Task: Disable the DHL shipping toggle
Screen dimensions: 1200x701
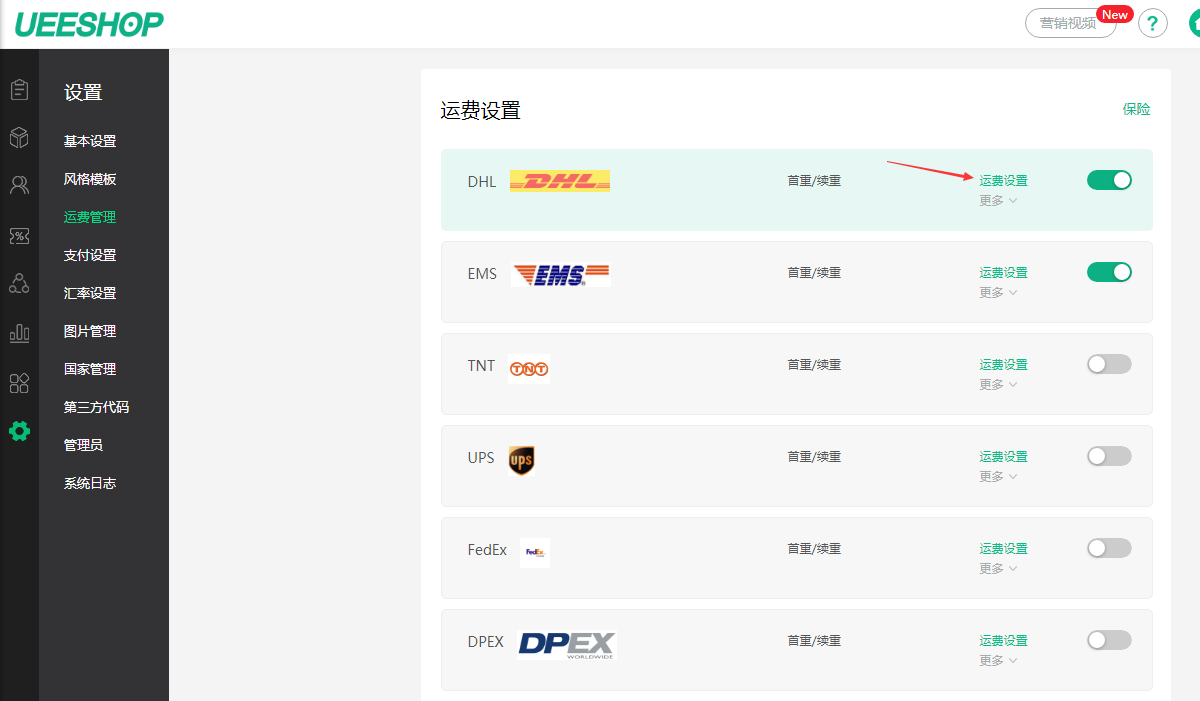Action: [x=1109, y=180]
